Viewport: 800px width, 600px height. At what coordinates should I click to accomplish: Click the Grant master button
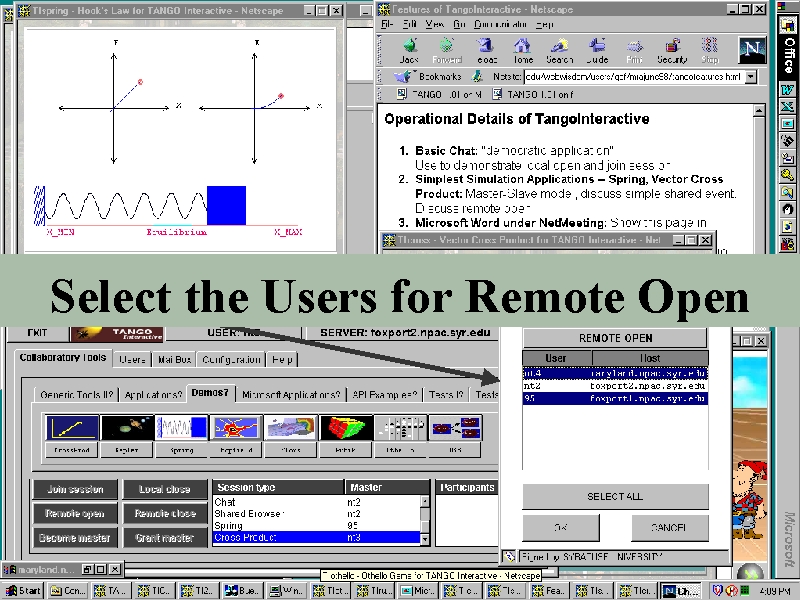coord(165,537)
